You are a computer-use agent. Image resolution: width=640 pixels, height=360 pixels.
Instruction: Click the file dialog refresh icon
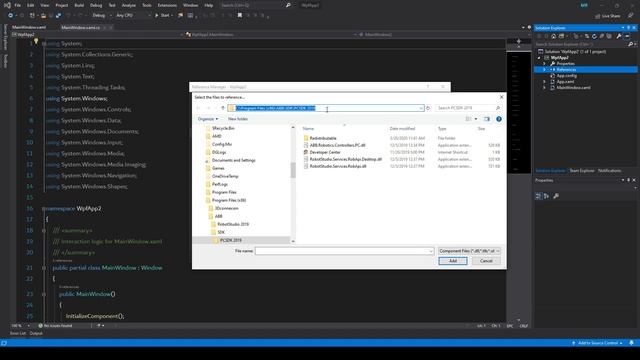(428, 108)
